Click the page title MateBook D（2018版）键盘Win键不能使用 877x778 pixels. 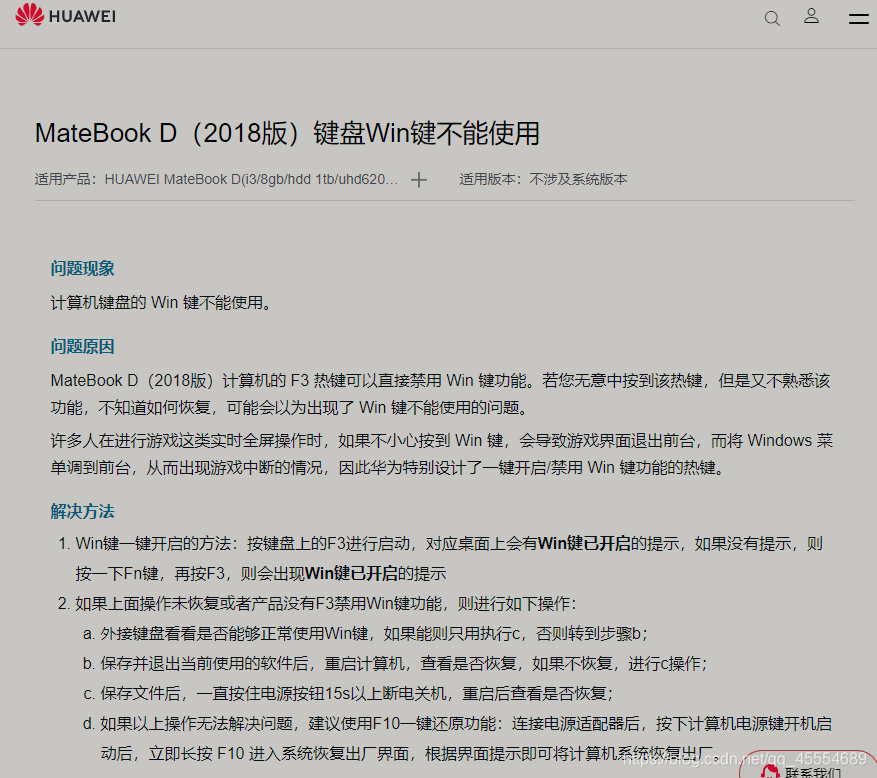287,133
